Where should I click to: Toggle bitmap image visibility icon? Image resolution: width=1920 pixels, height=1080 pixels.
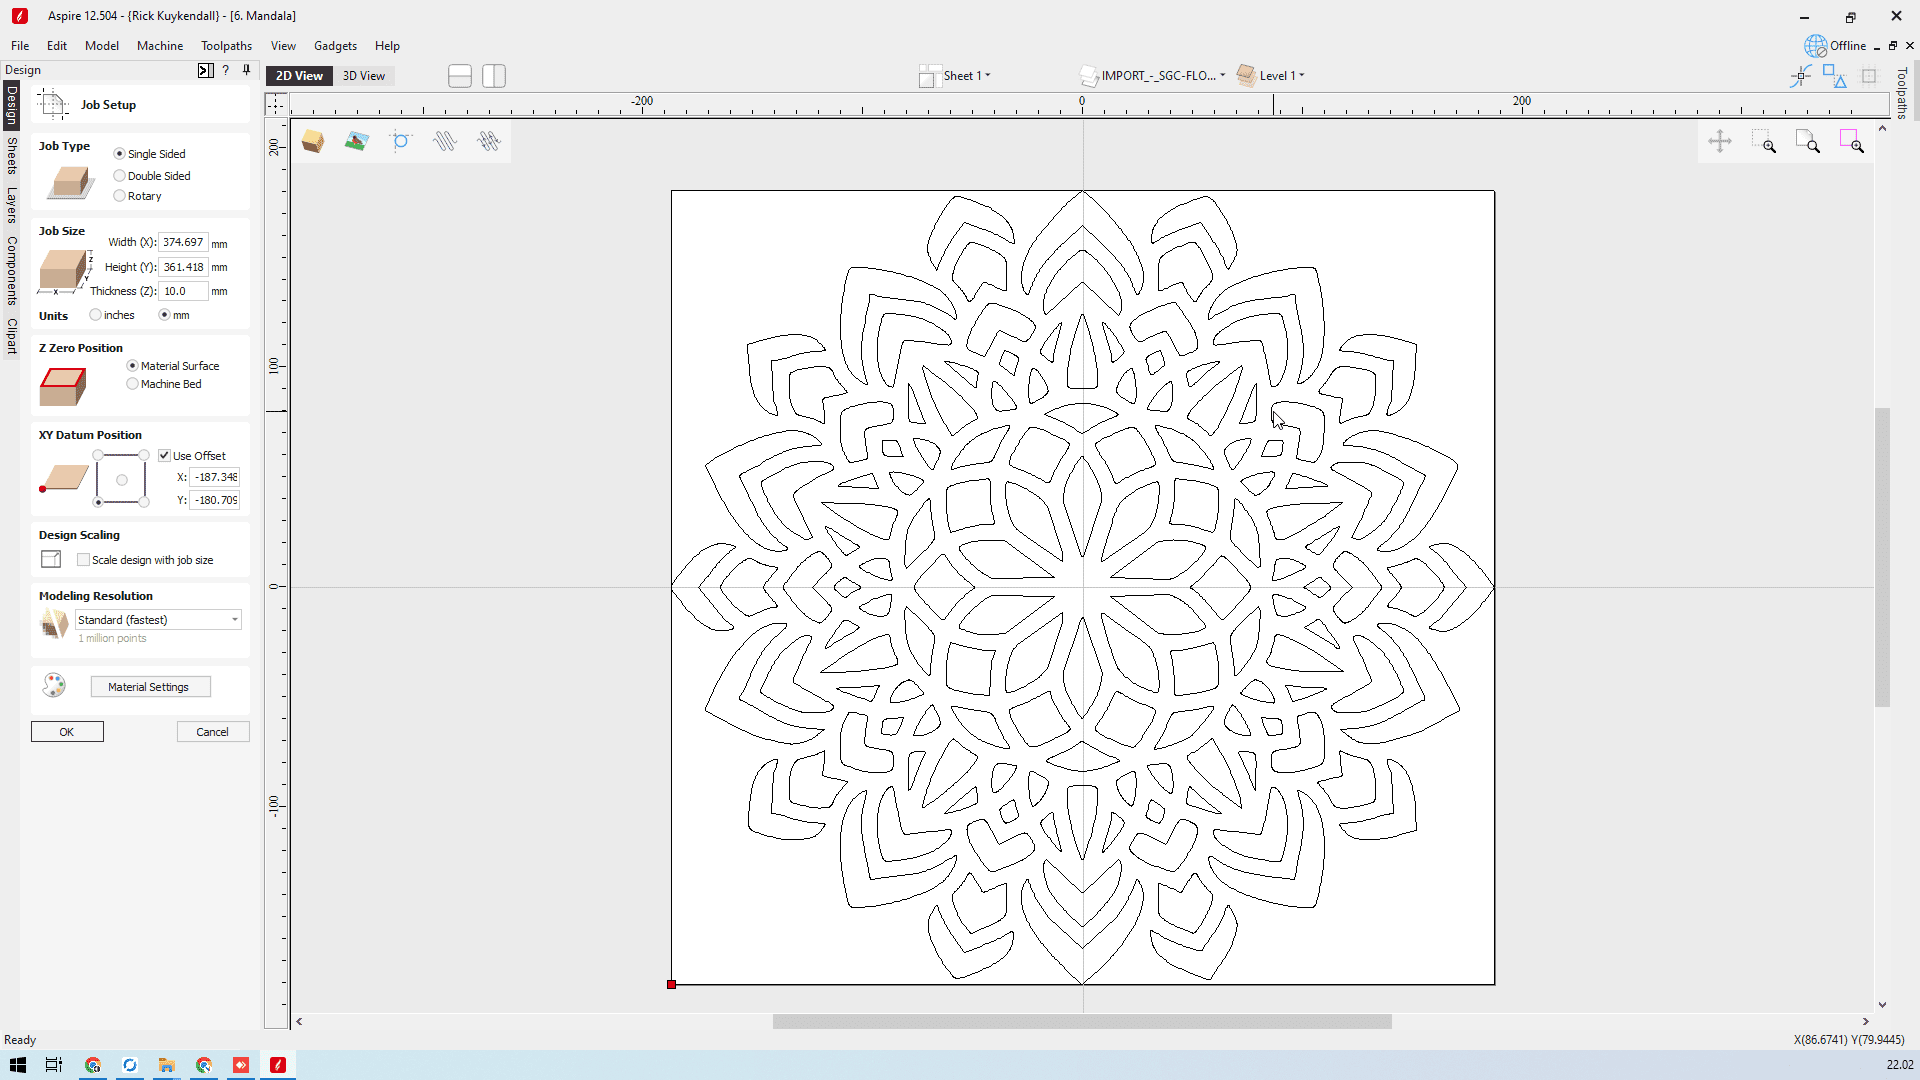click(x=356, y=142)
